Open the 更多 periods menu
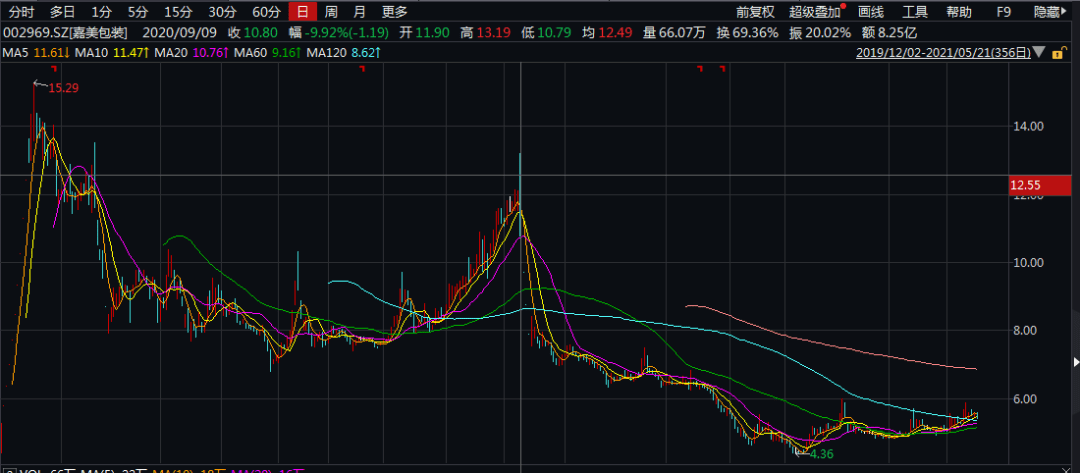This screenshot has width=1080, height=473. tap(395, 12)
